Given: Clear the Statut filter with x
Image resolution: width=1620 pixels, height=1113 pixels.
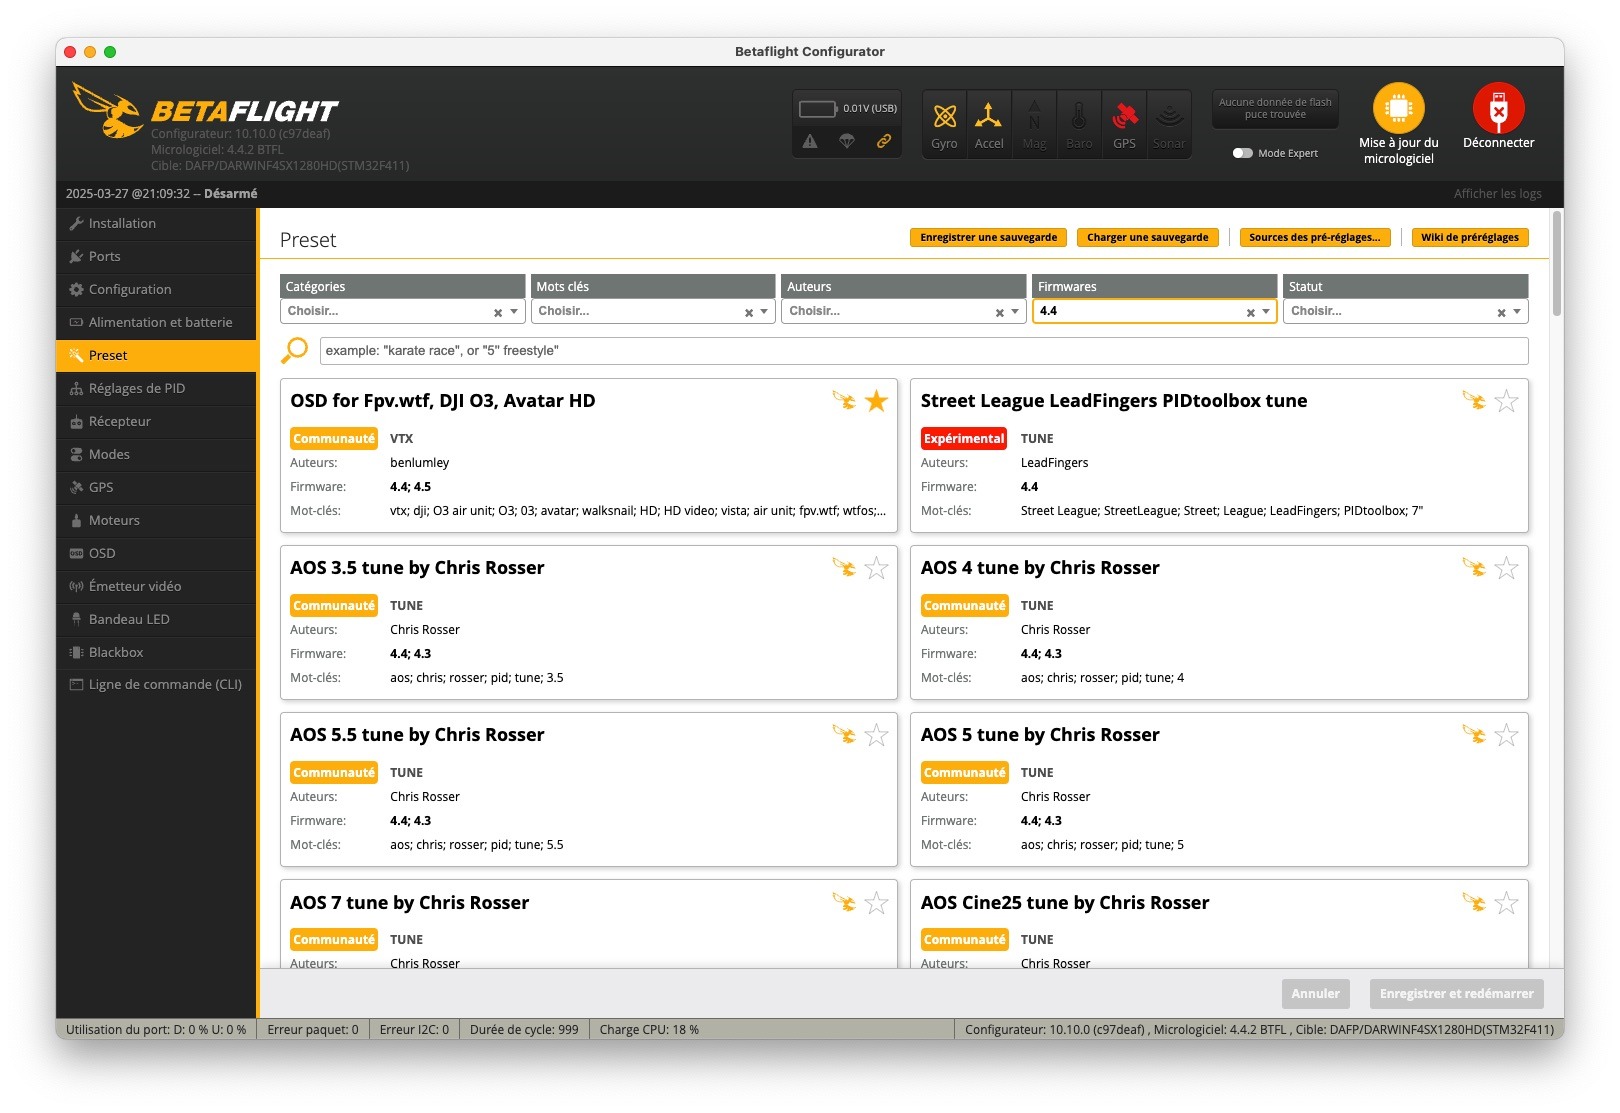Looking at the screenshot, I should pyautogui.click(x=1501, y=313).
